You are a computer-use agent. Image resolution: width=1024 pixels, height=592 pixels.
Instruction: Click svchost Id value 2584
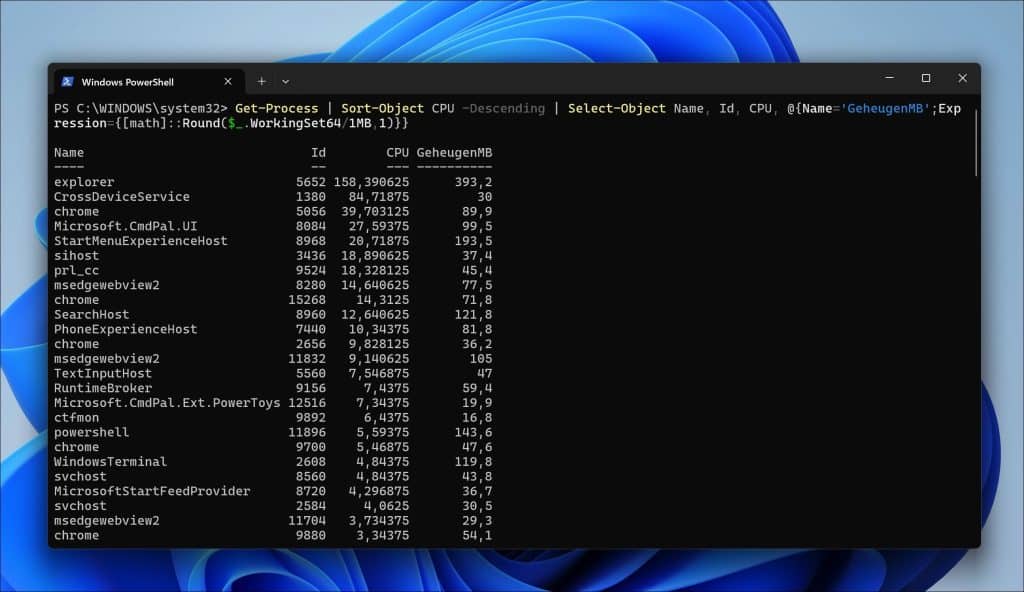click(x=311, y=506)
